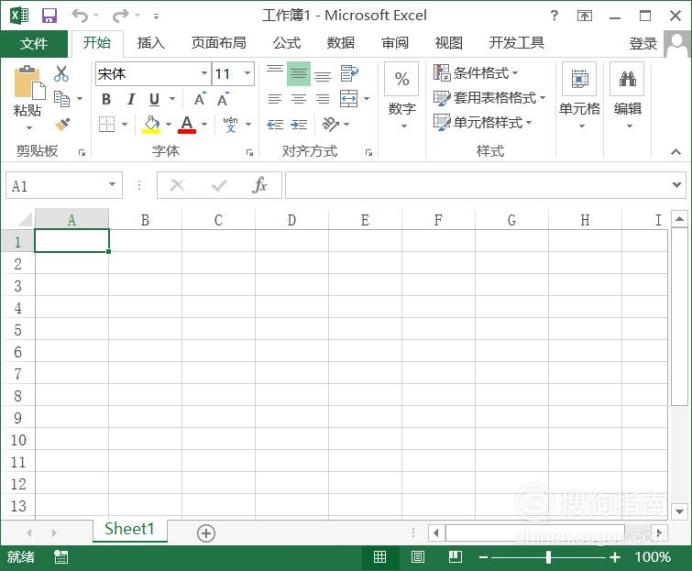Decrease the indent
Screen dimensions: 692x571
click(275, 124)
